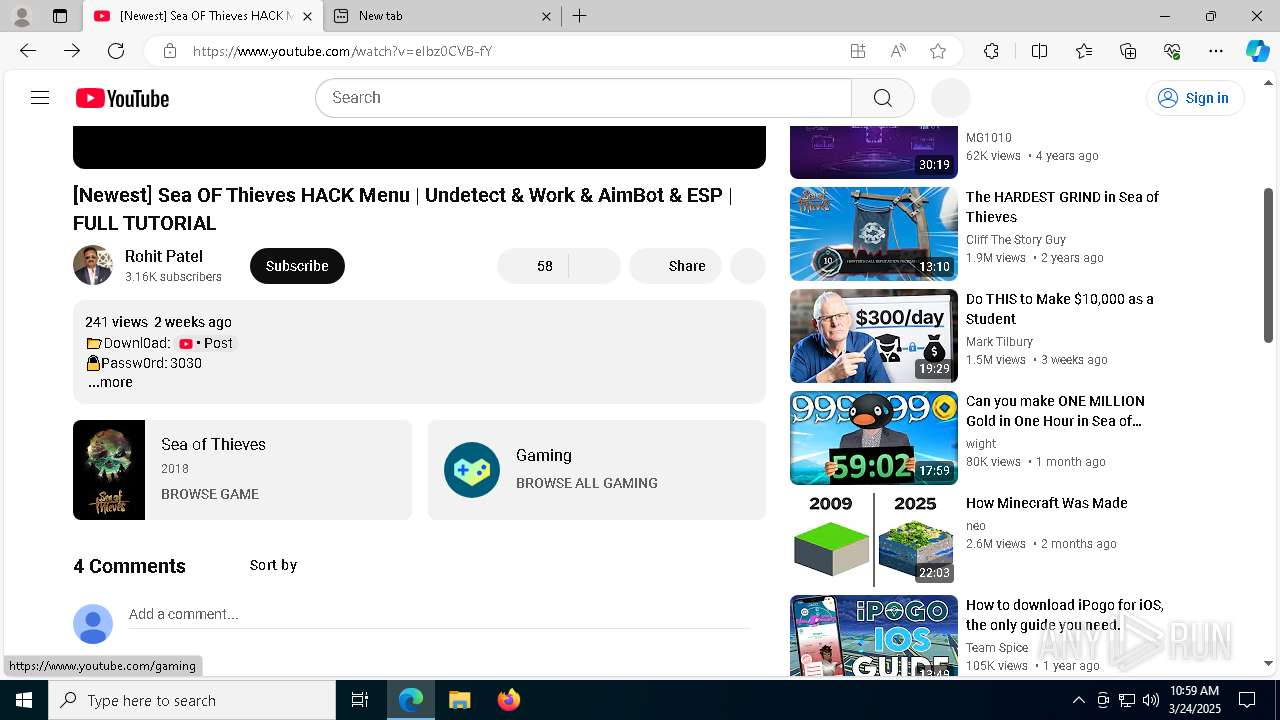1280x720 pixels.
Task: Reload the page with refresh icon
Action: coord(116,51)
